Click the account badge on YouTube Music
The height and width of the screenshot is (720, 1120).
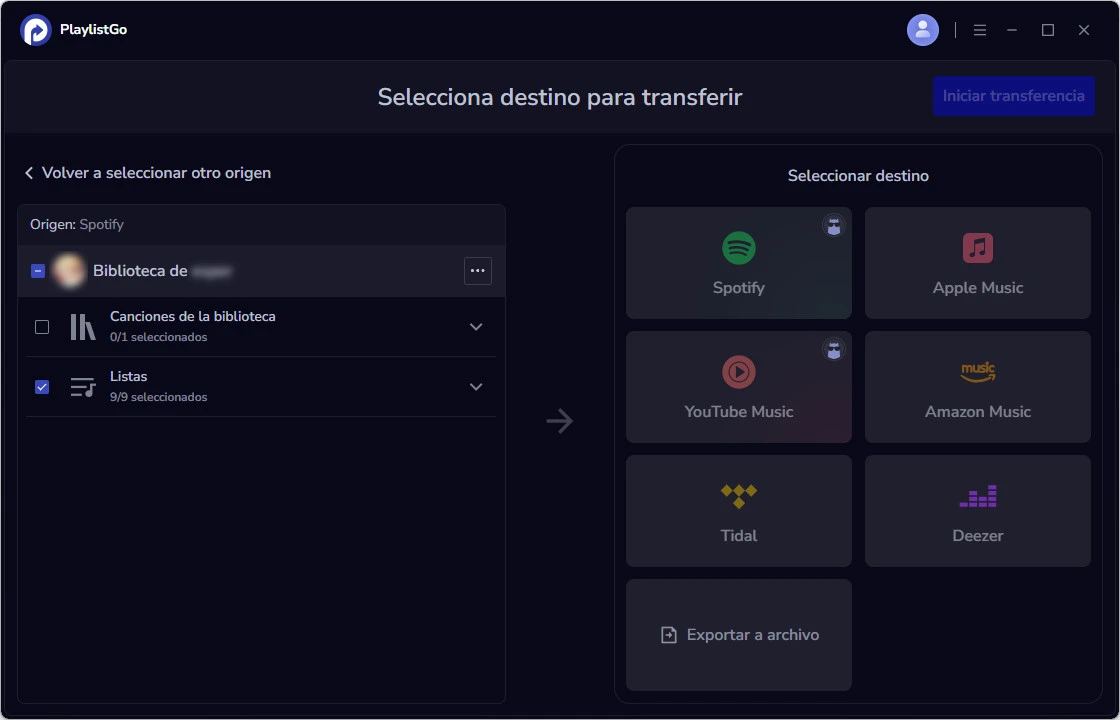coord(833,349)
